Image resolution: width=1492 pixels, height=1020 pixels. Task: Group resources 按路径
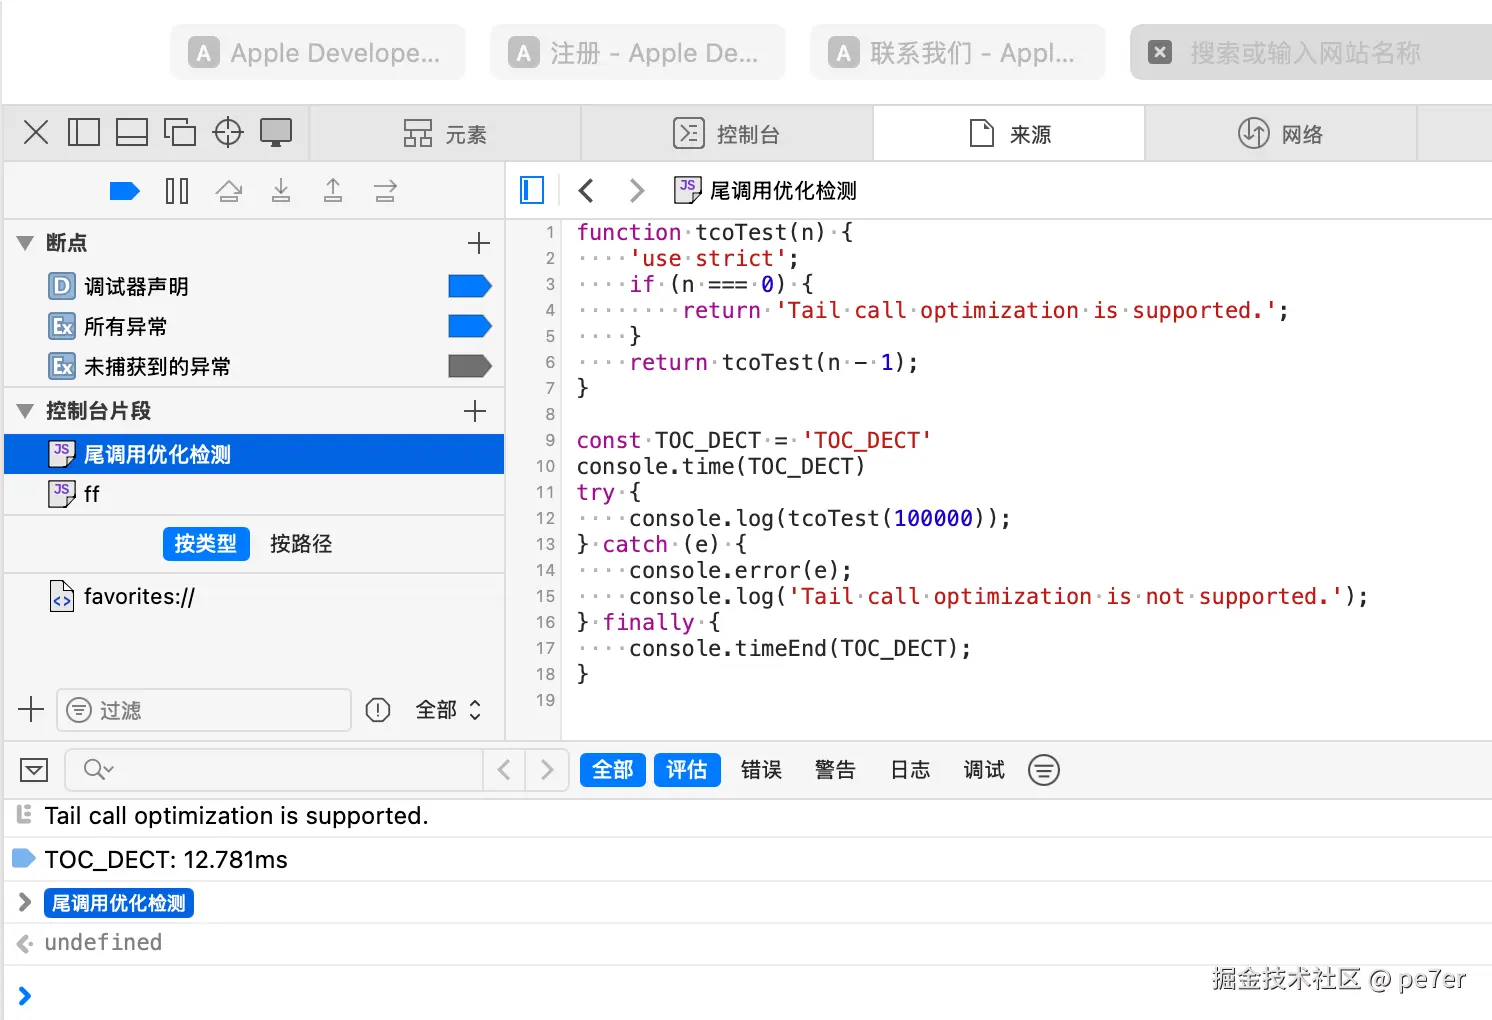click(x=301, y=544)
